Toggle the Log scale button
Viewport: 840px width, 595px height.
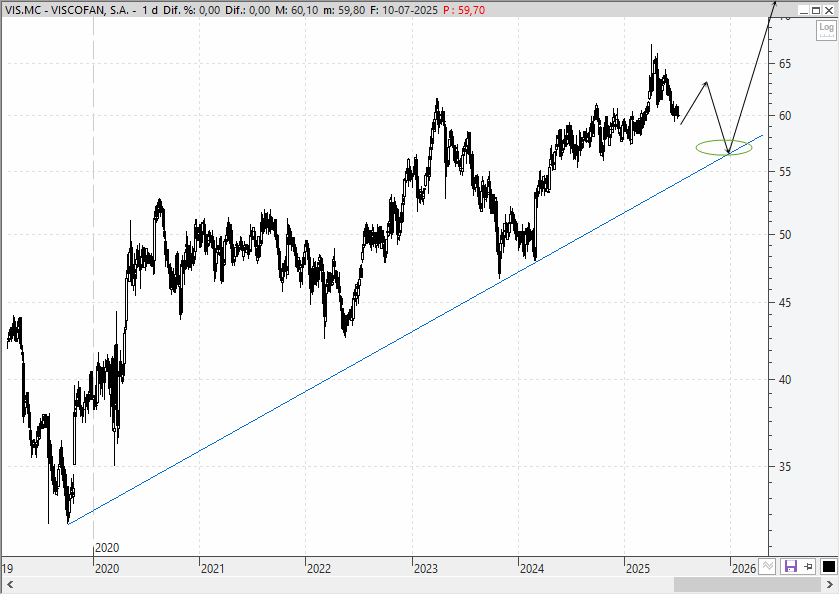[x=826, y=29]
